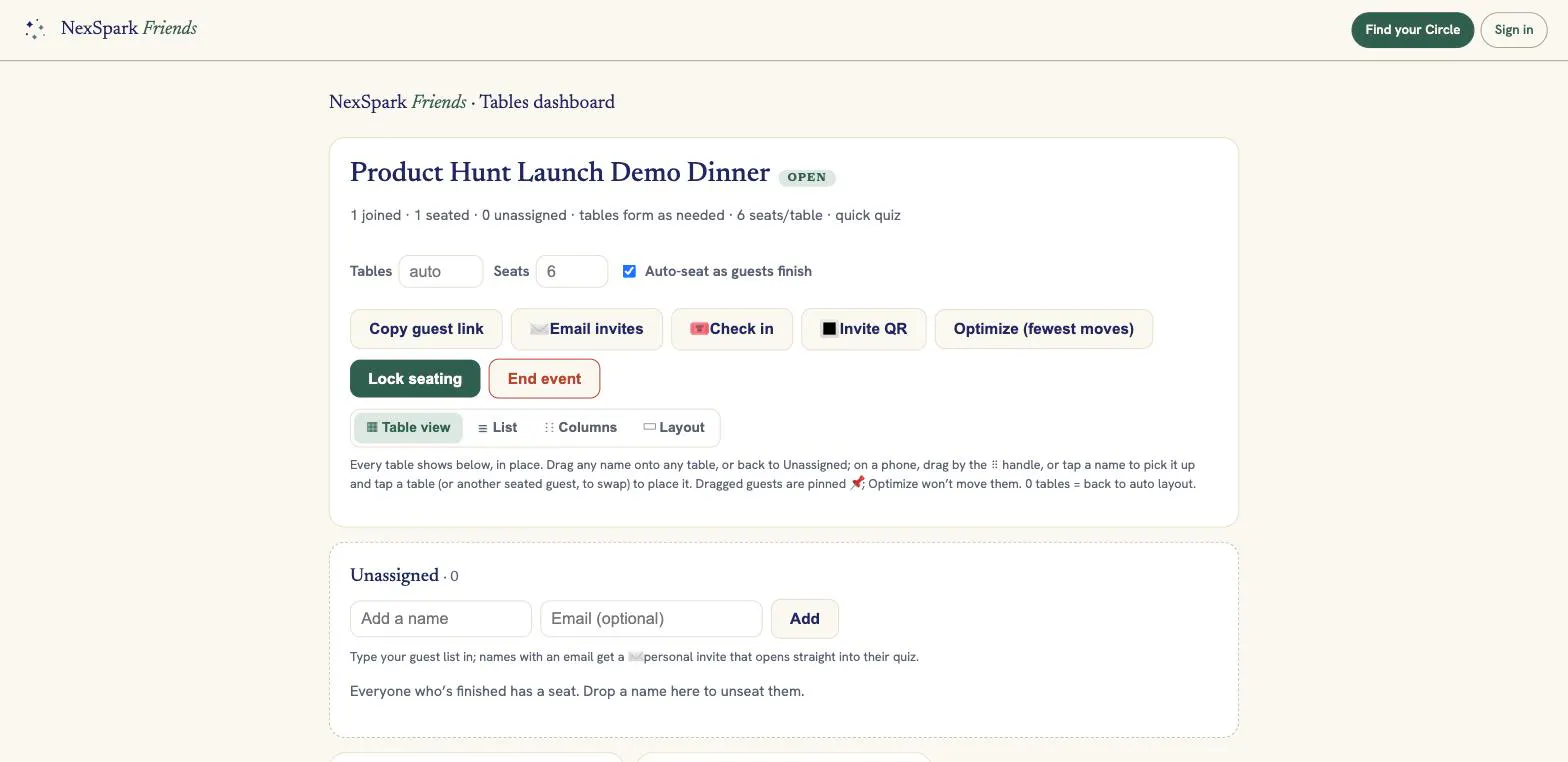
Task: Click the ticket icon on Check in
Action: [x=699, y=329]
